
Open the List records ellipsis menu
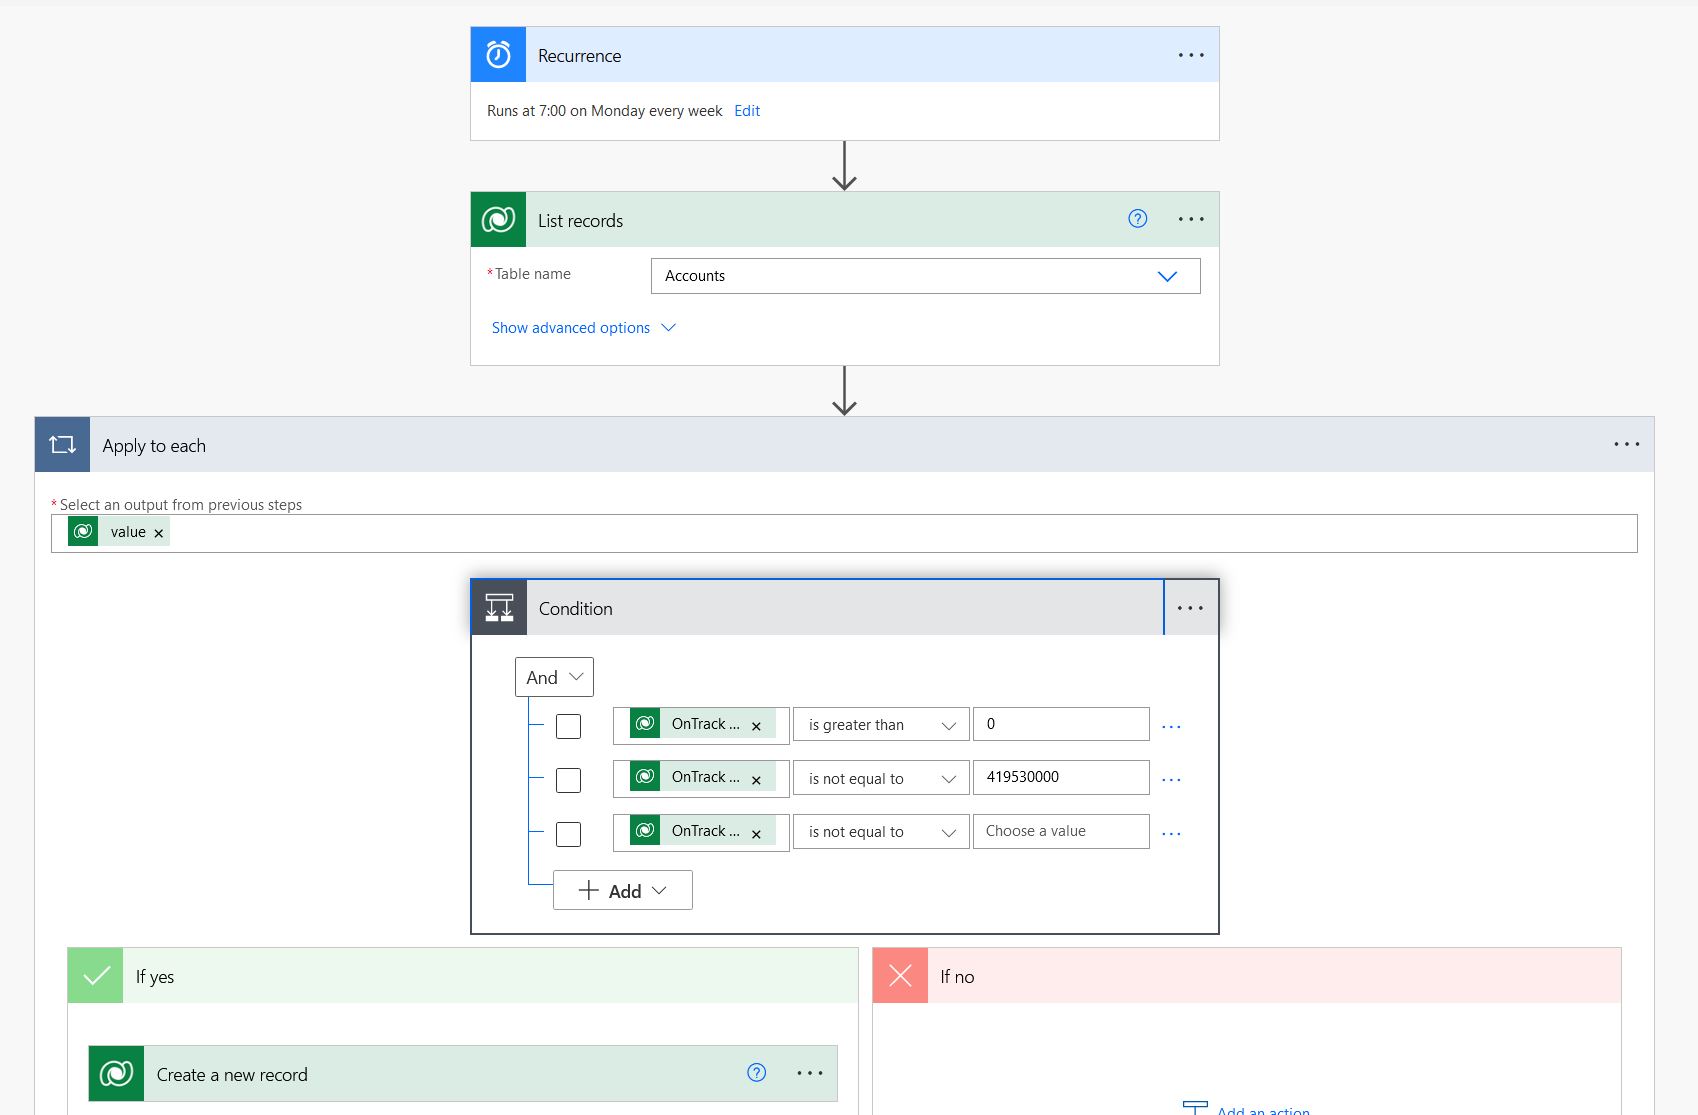click(x=1191, y=219)
